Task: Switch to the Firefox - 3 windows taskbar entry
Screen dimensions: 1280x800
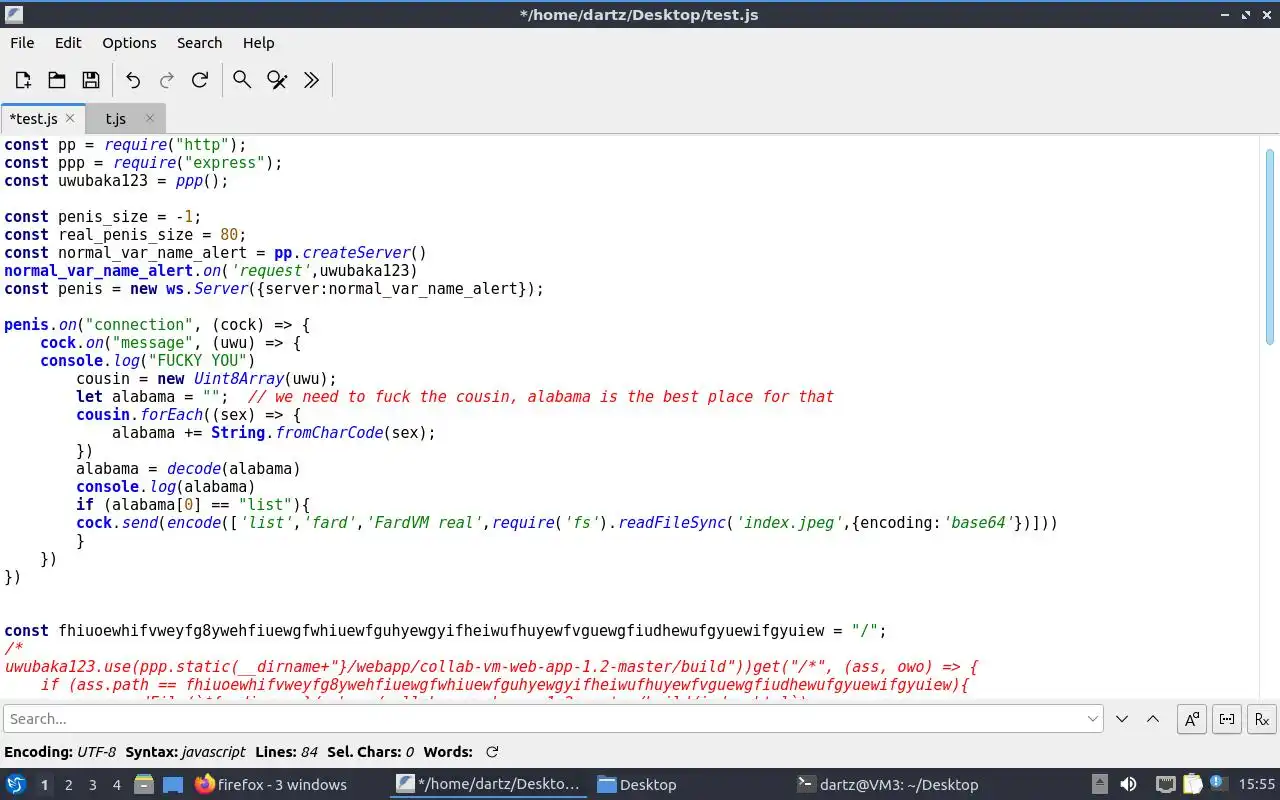Action: (289, 784)
